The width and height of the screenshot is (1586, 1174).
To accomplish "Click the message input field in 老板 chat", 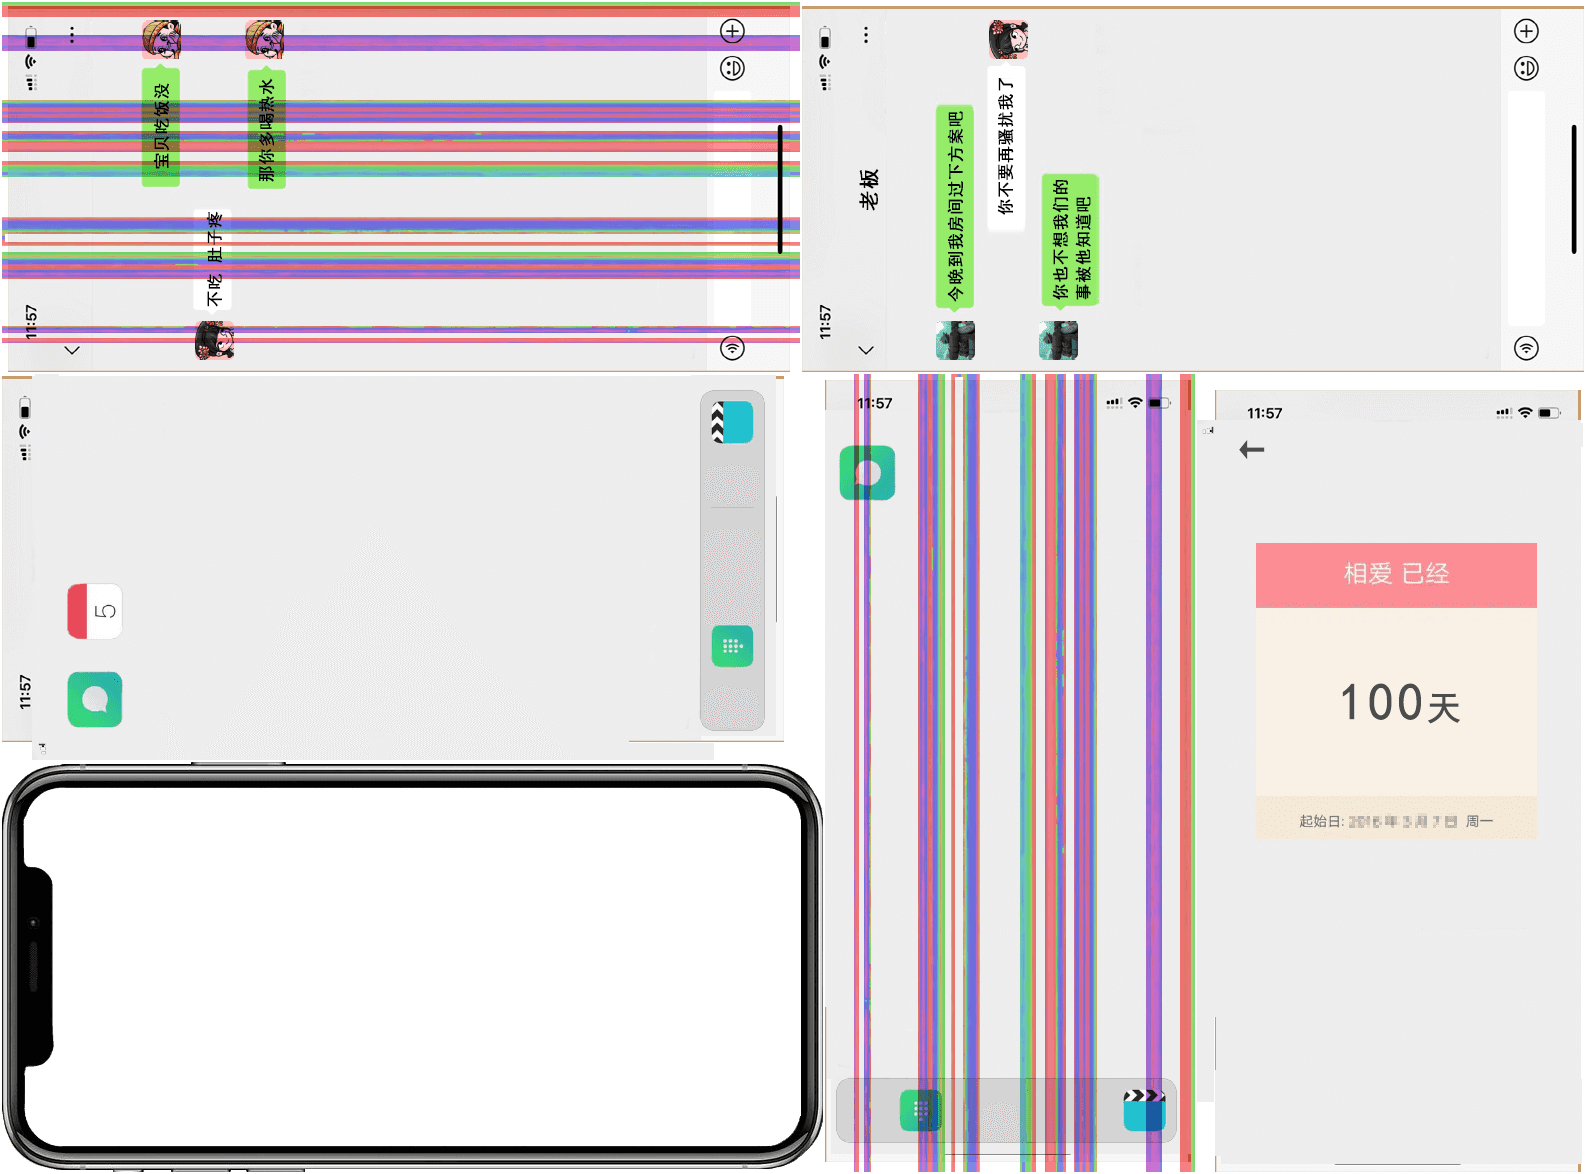I will (1526, 208).
